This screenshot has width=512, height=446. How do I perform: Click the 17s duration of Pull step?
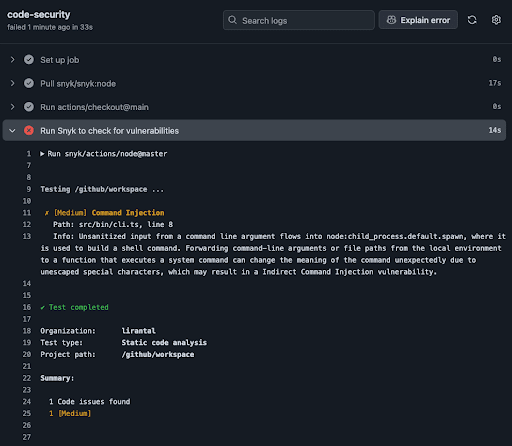pos(495,83)
